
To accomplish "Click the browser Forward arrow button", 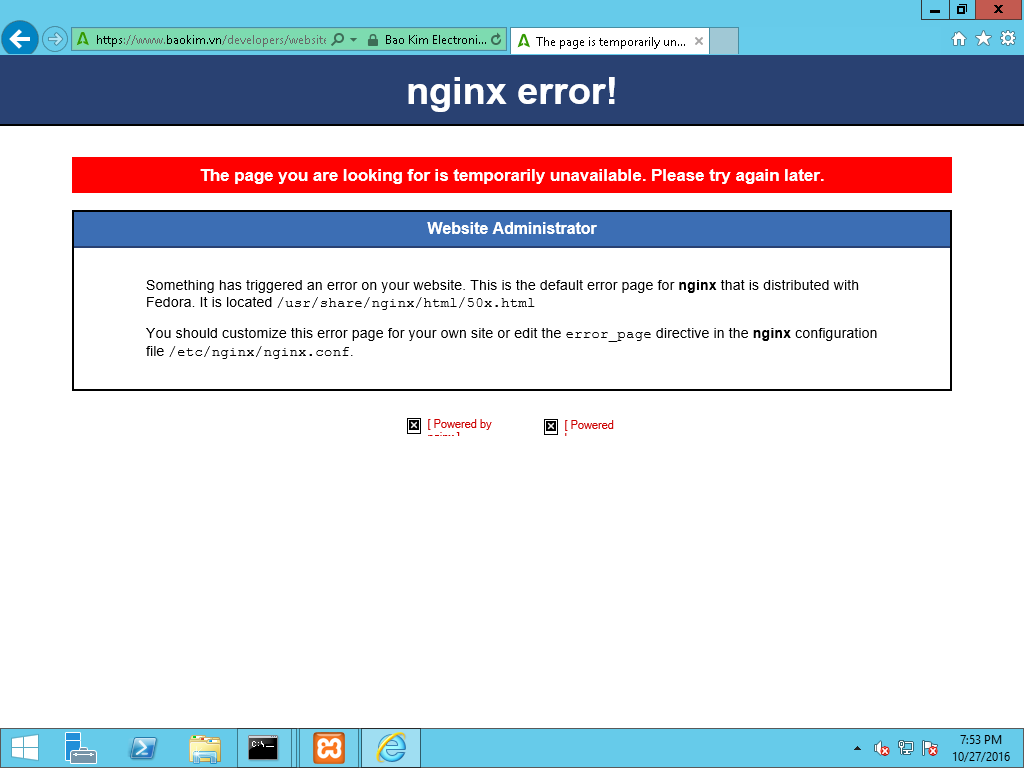I will click(55, 39).
